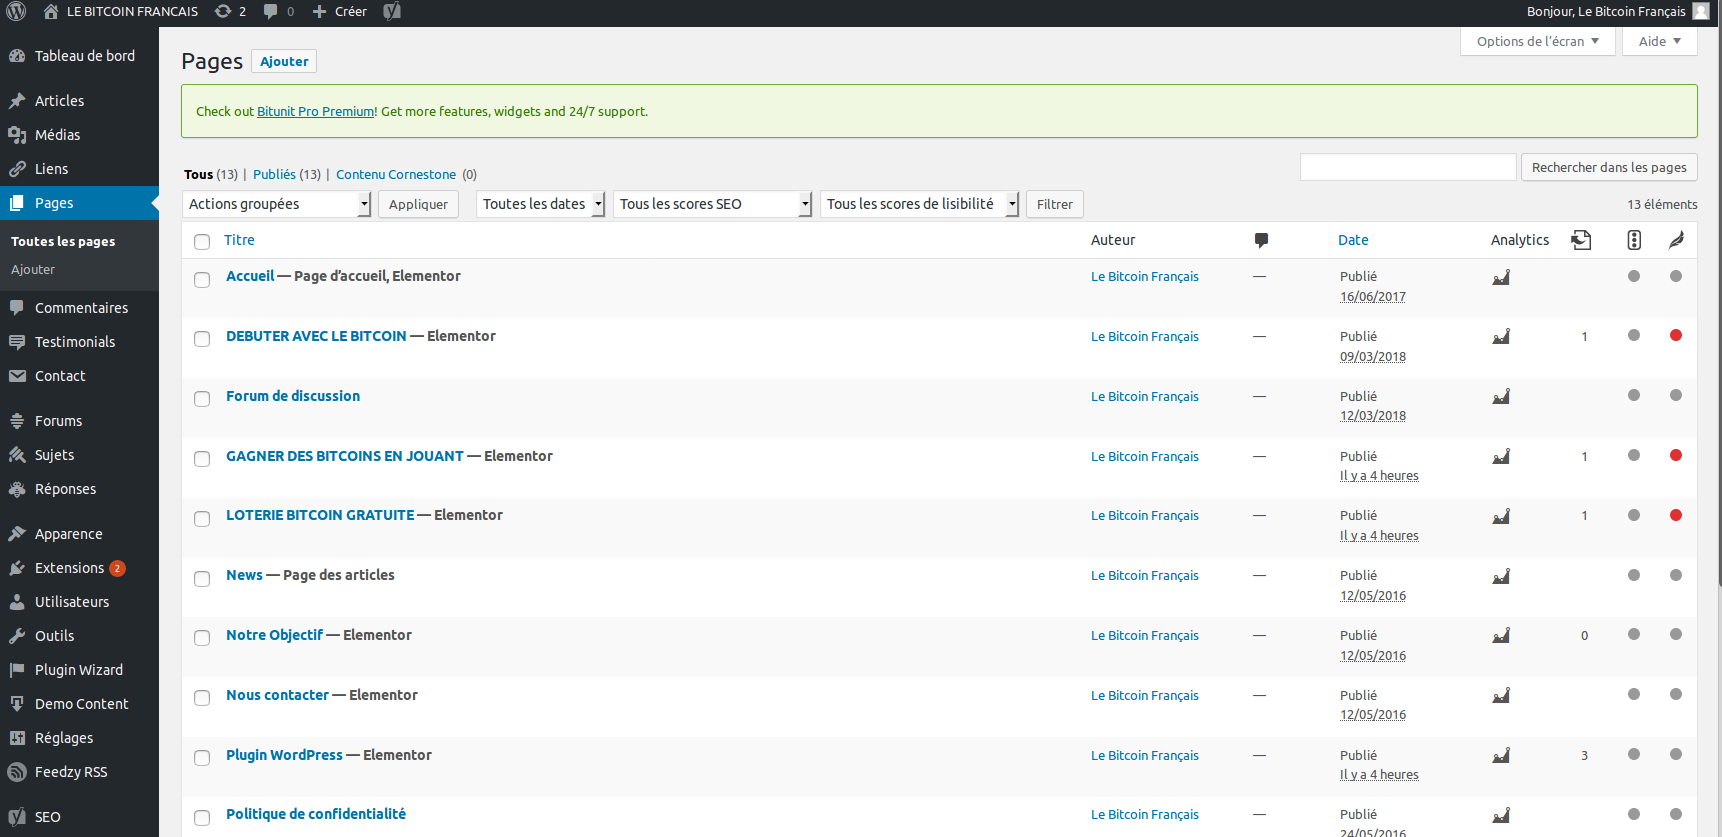Open Analytics chart for Plugin WordPress row
Viewport: 1722px width, 837px height.
coord(1501,756)
